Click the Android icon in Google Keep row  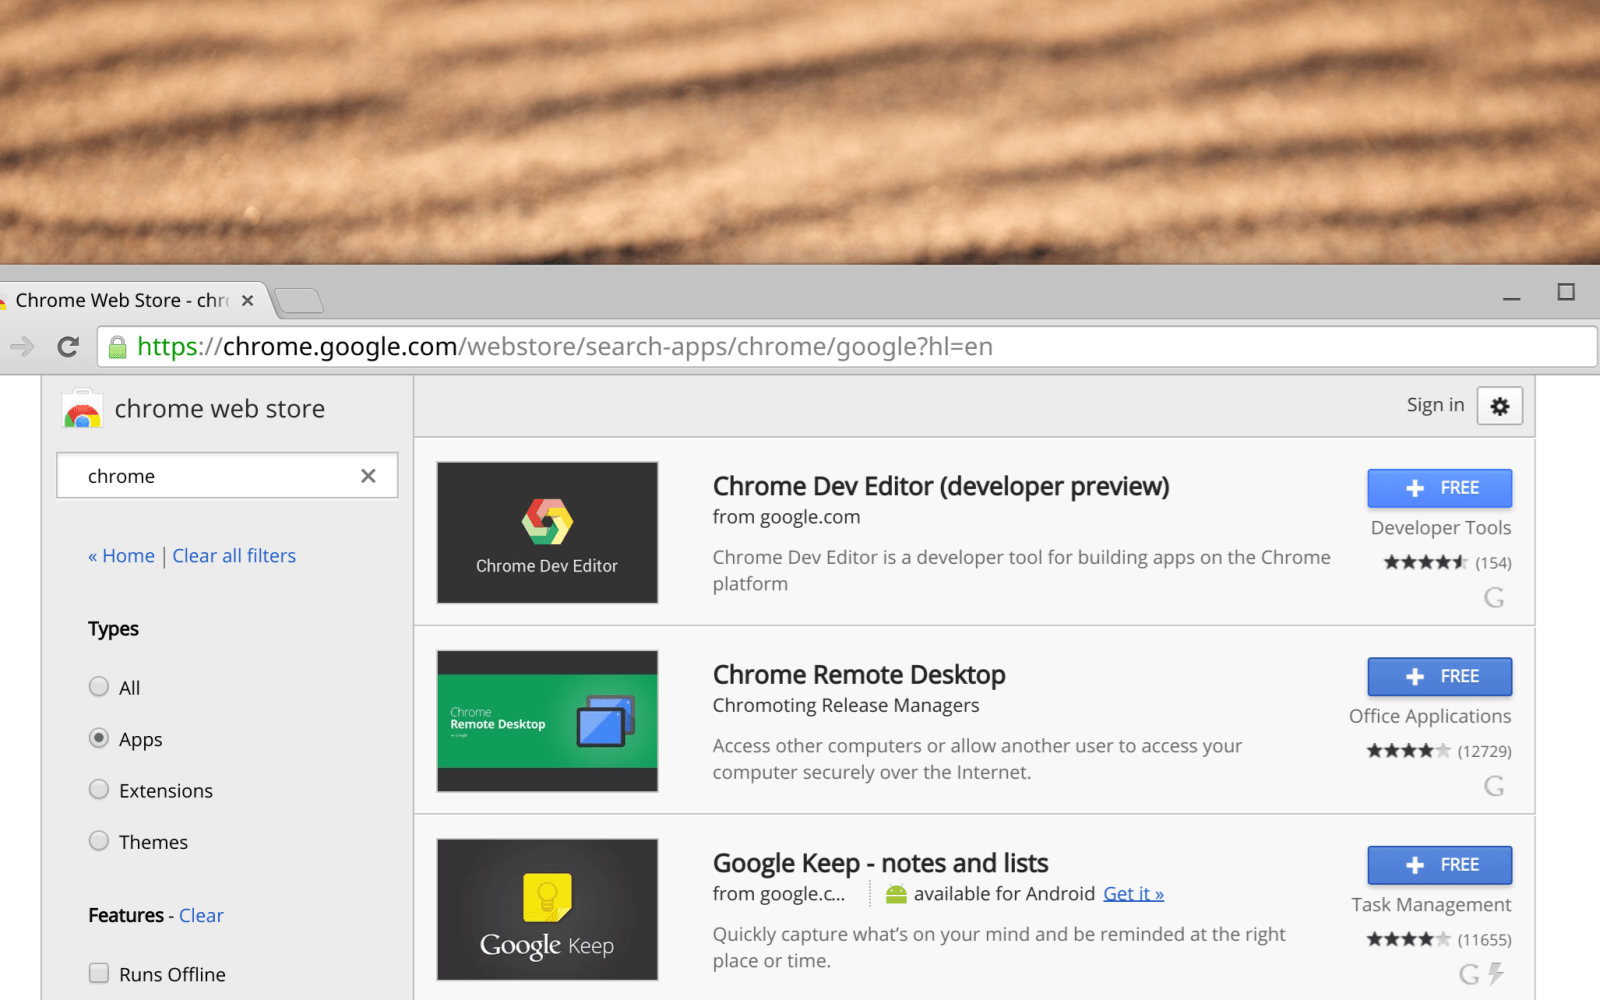tap(896, 894)
